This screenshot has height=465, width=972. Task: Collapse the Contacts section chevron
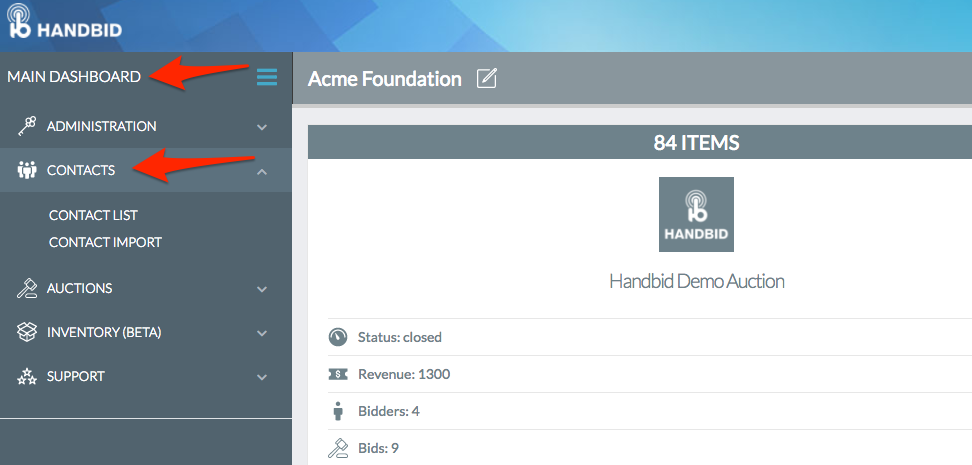[x=262, y=171]
